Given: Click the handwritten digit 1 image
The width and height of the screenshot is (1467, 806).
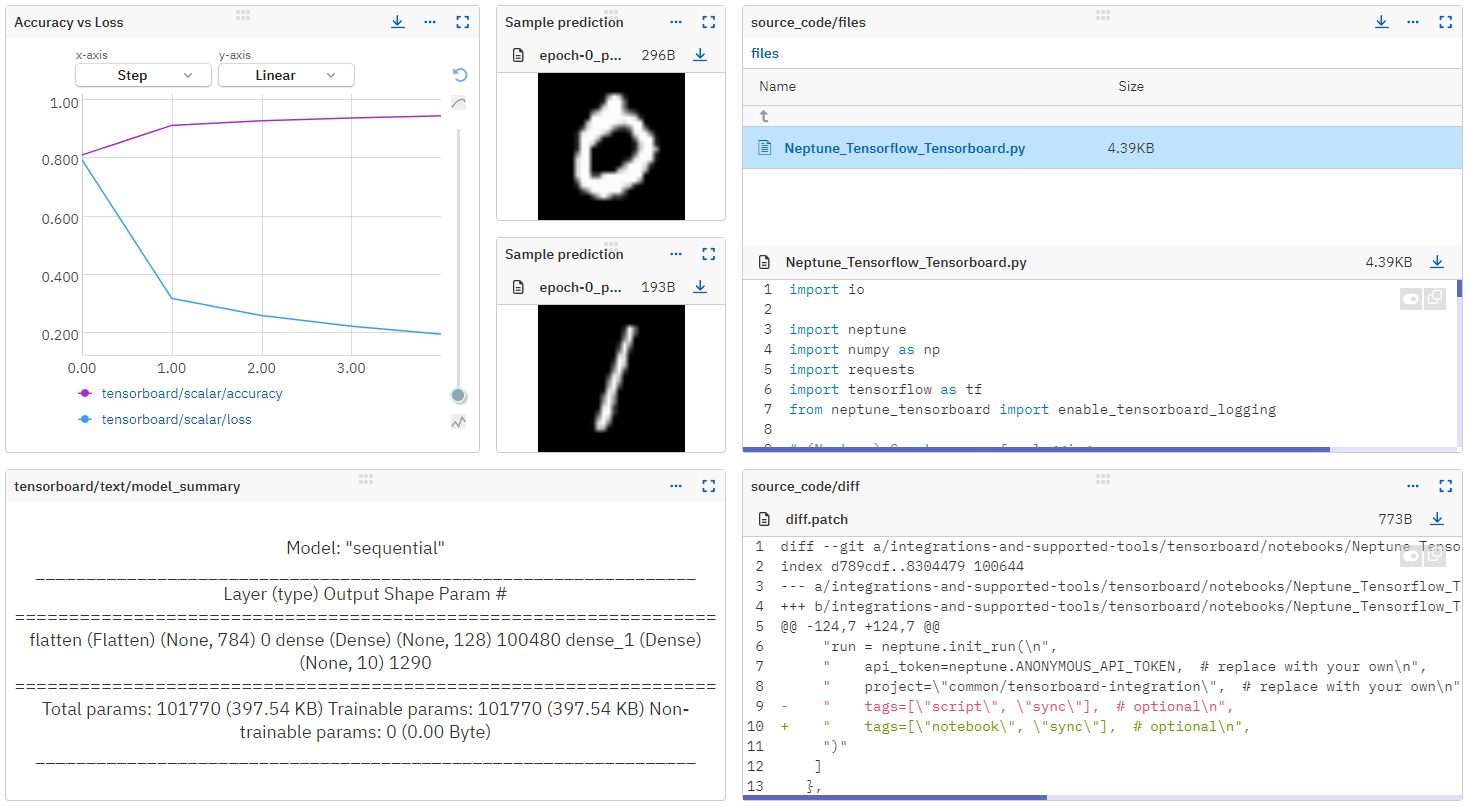Looking at the screenshot, I should click(611, 378).
